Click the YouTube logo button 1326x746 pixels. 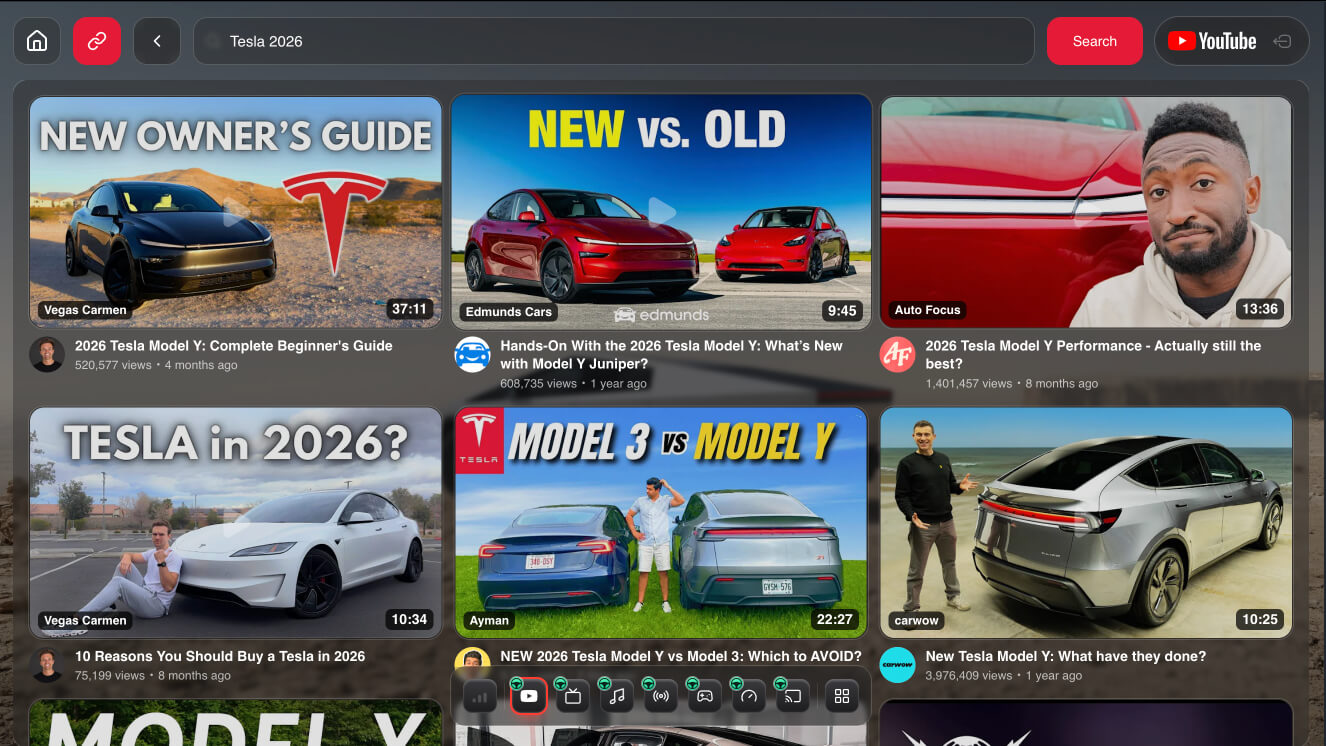pyautogui.click(x=1212, y=41)
